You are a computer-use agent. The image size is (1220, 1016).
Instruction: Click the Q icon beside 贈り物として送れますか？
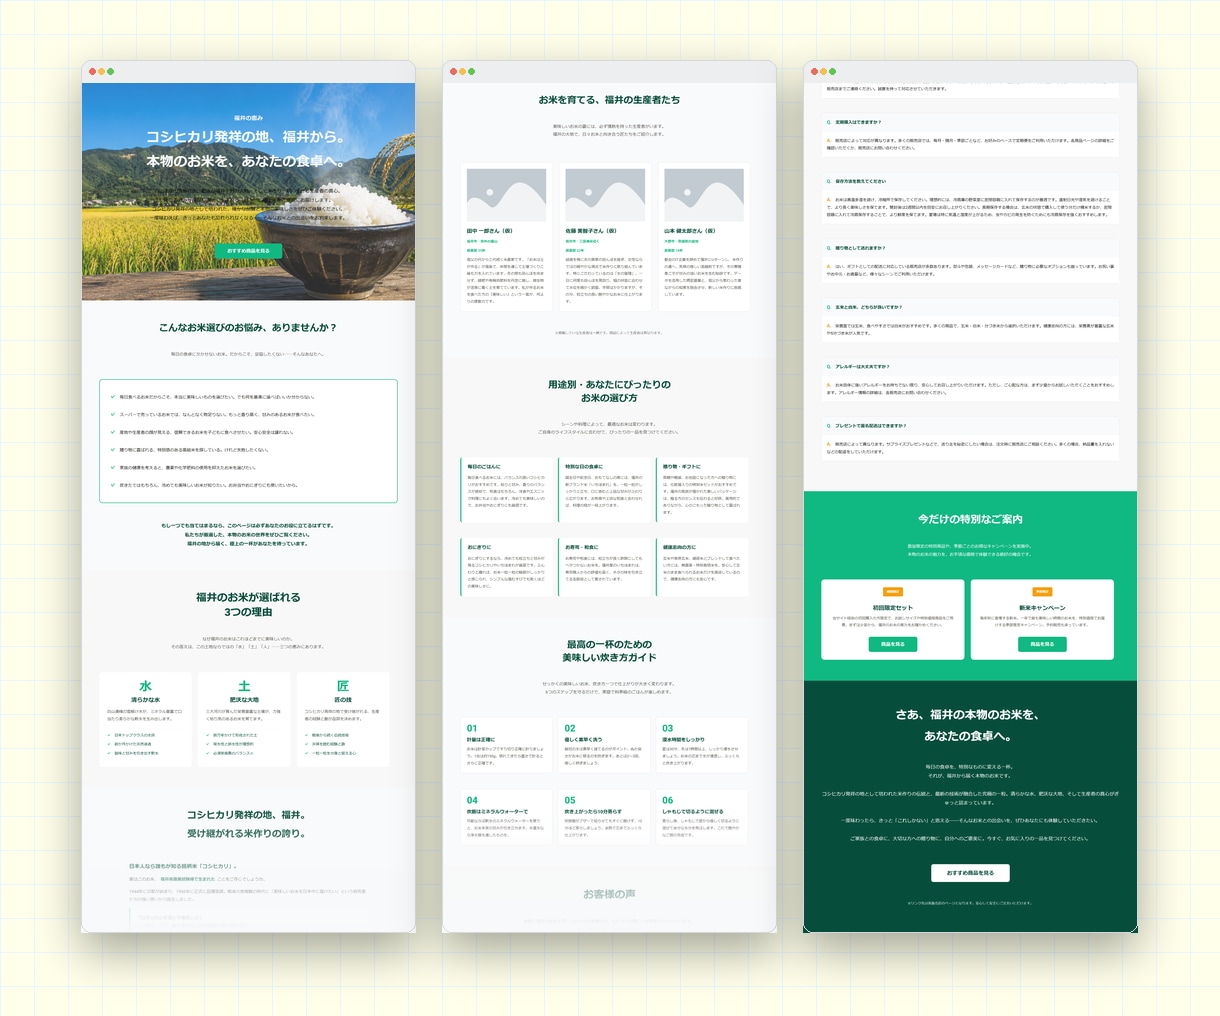click(828, 248)
